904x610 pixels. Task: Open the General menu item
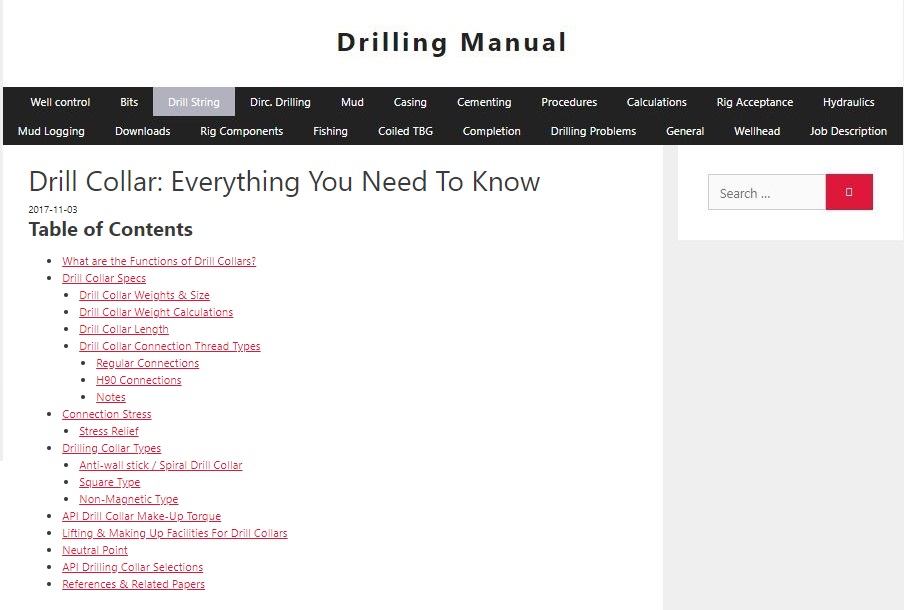point(685,131)
